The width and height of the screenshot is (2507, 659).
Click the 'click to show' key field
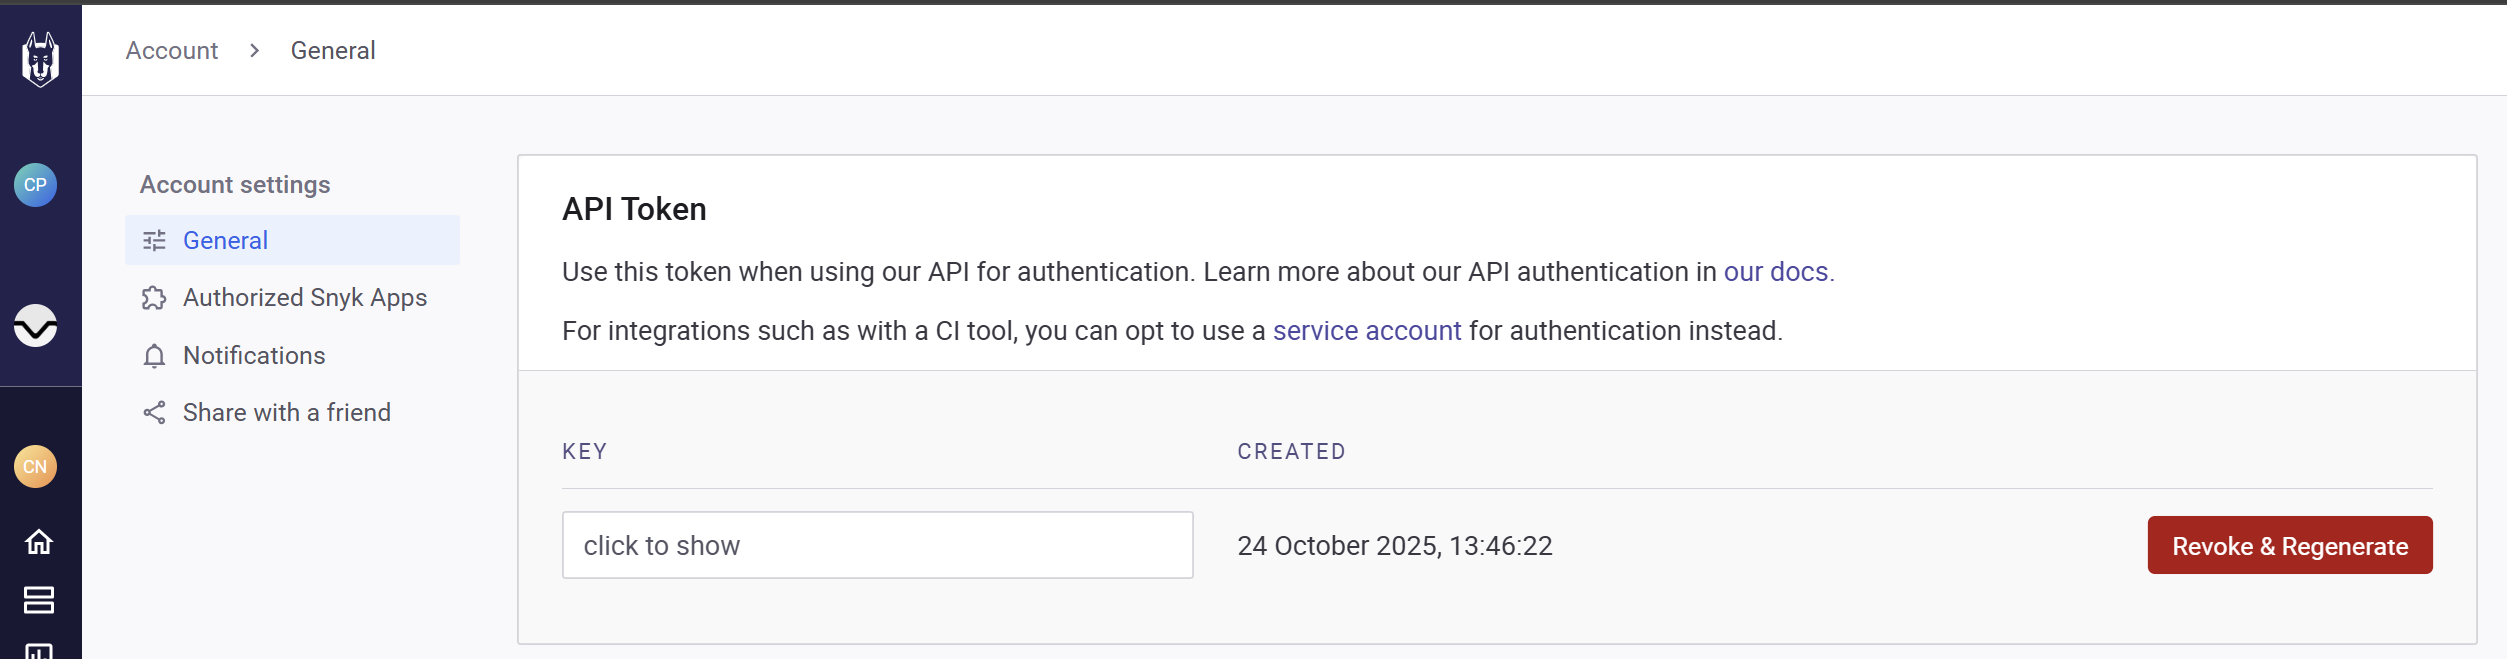tap(878, 545)
